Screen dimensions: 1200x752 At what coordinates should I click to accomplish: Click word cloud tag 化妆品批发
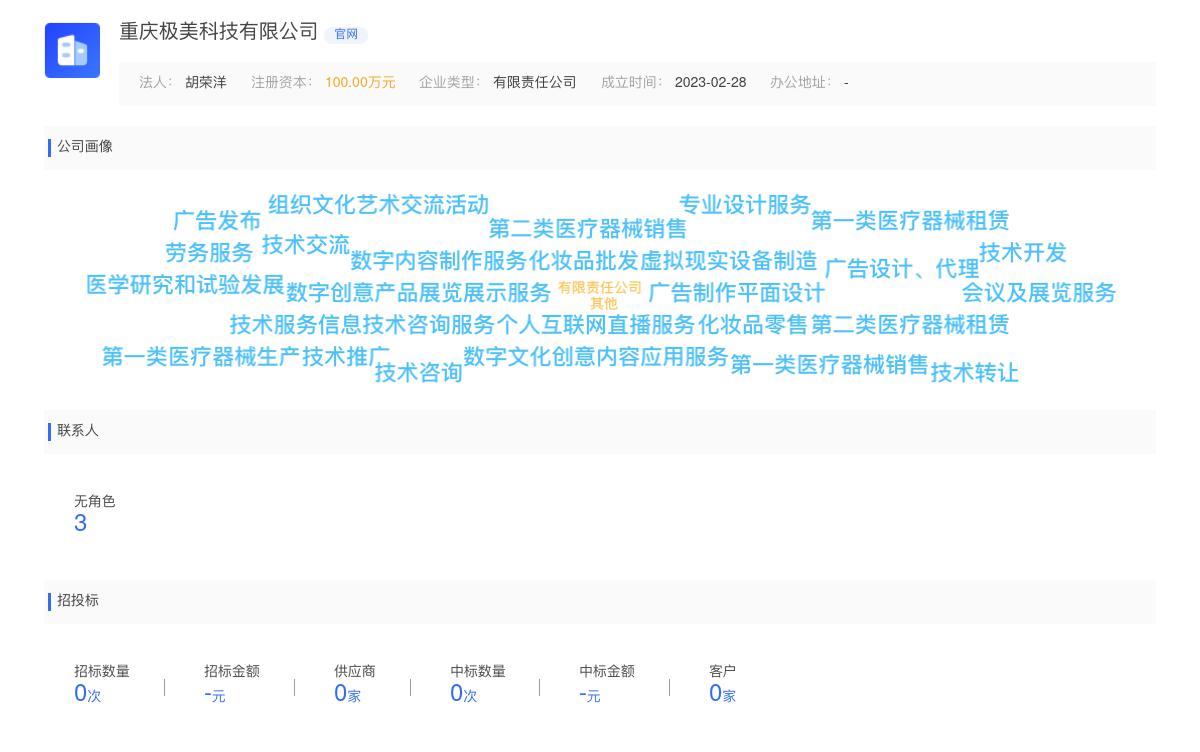click(x=584, y=261)
